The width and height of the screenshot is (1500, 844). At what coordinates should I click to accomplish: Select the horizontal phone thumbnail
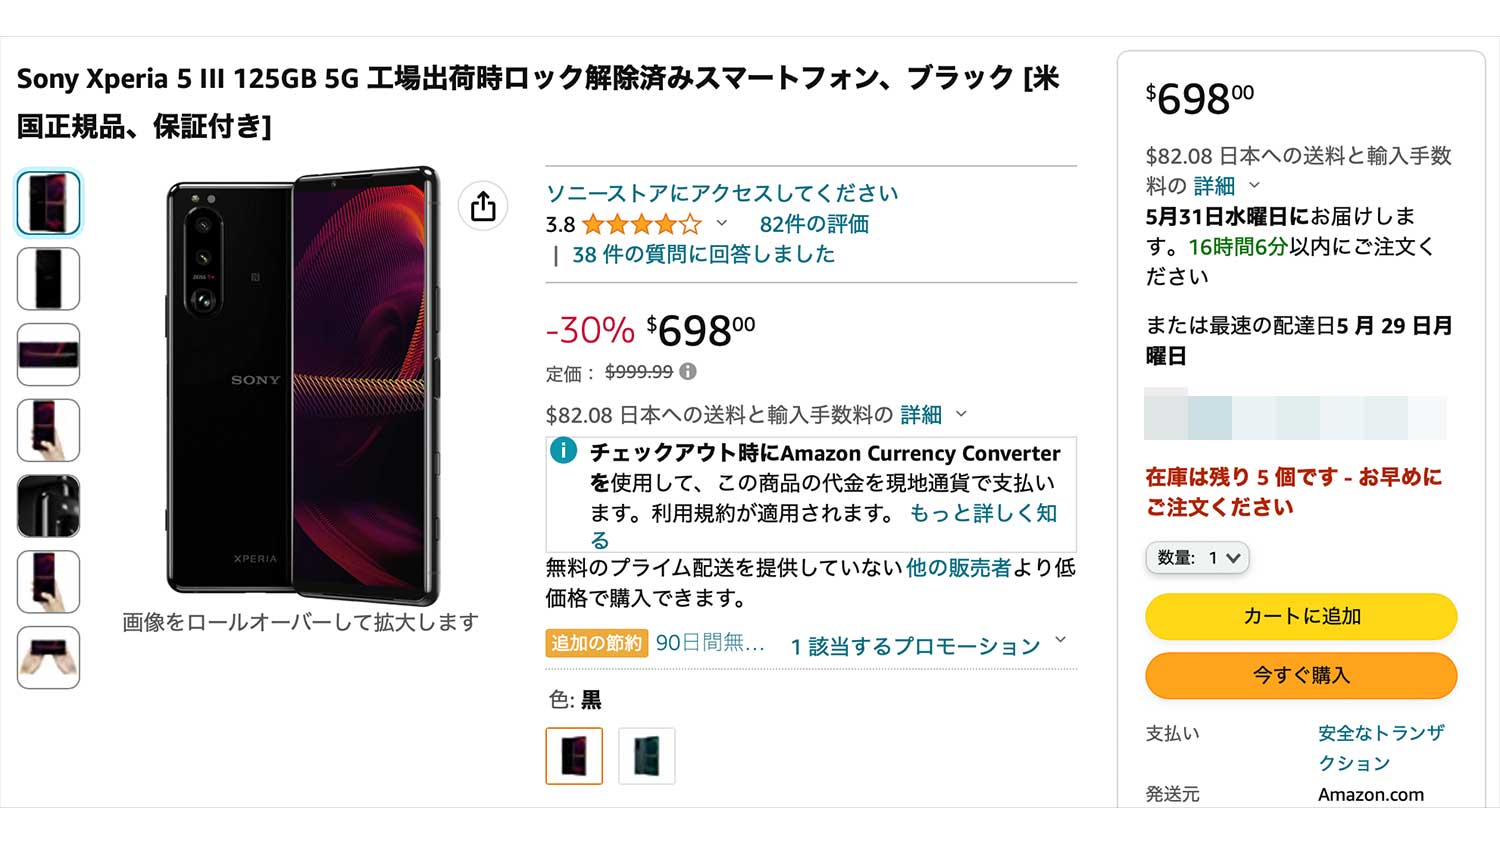pyautogui.click(x=48, y=355)
